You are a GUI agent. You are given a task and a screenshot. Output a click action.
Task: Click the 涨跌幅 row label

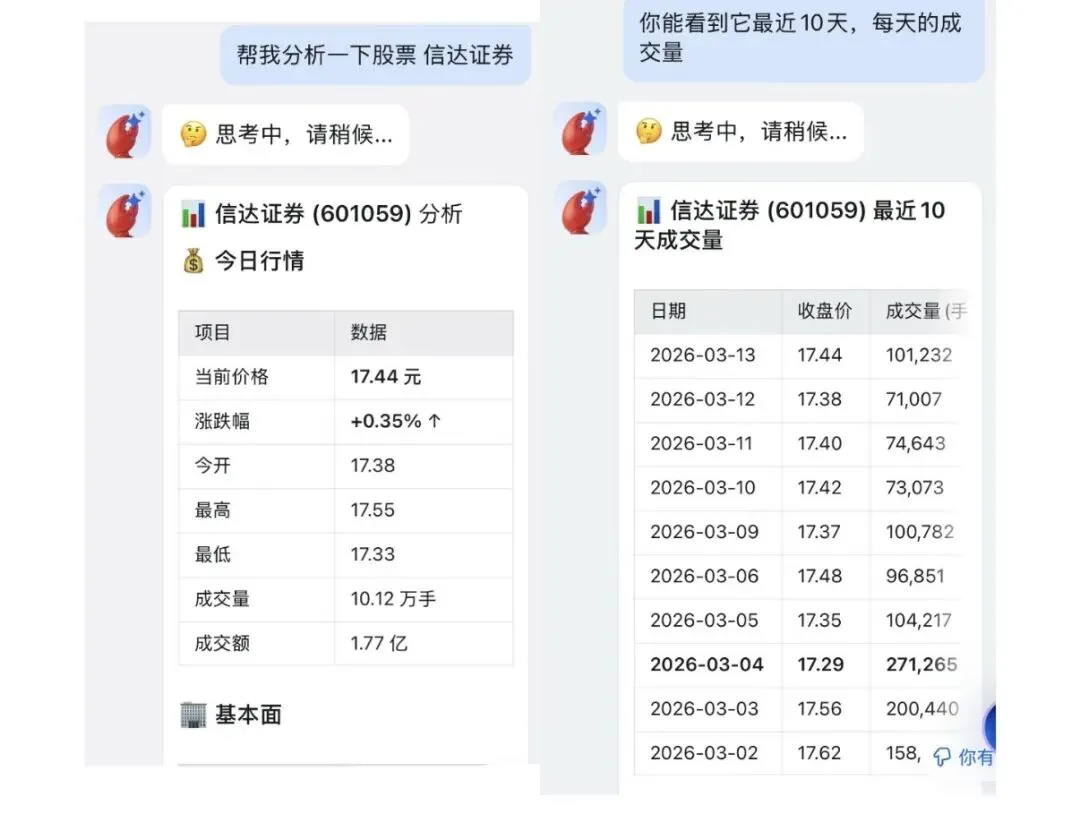222,421
